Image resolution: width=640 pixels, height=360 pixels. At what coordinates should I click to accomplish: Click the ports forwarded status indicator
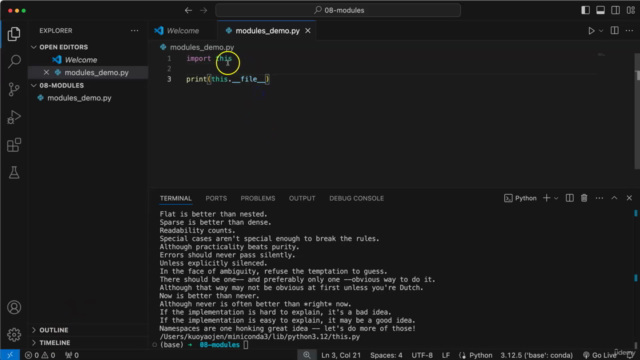pos(72,355)
